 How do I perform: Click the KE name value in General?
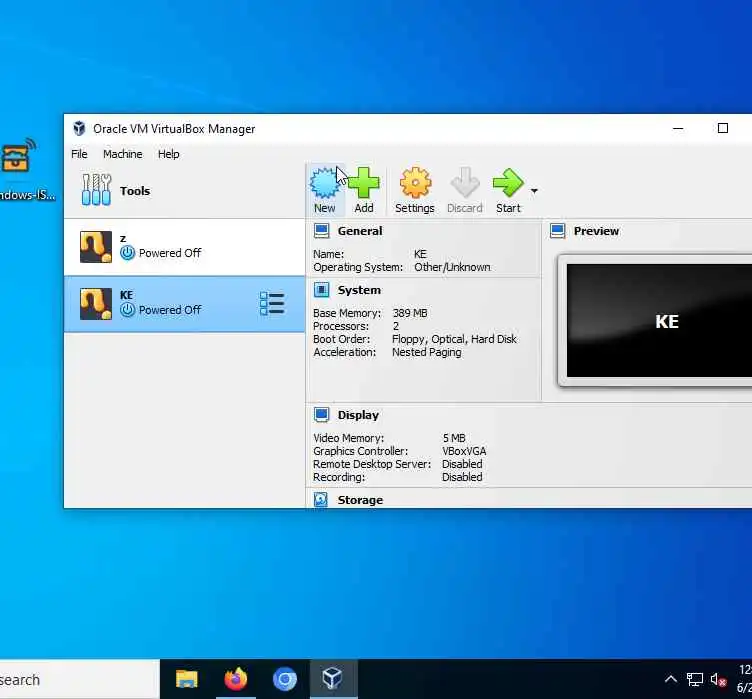[x=420, y=254]
